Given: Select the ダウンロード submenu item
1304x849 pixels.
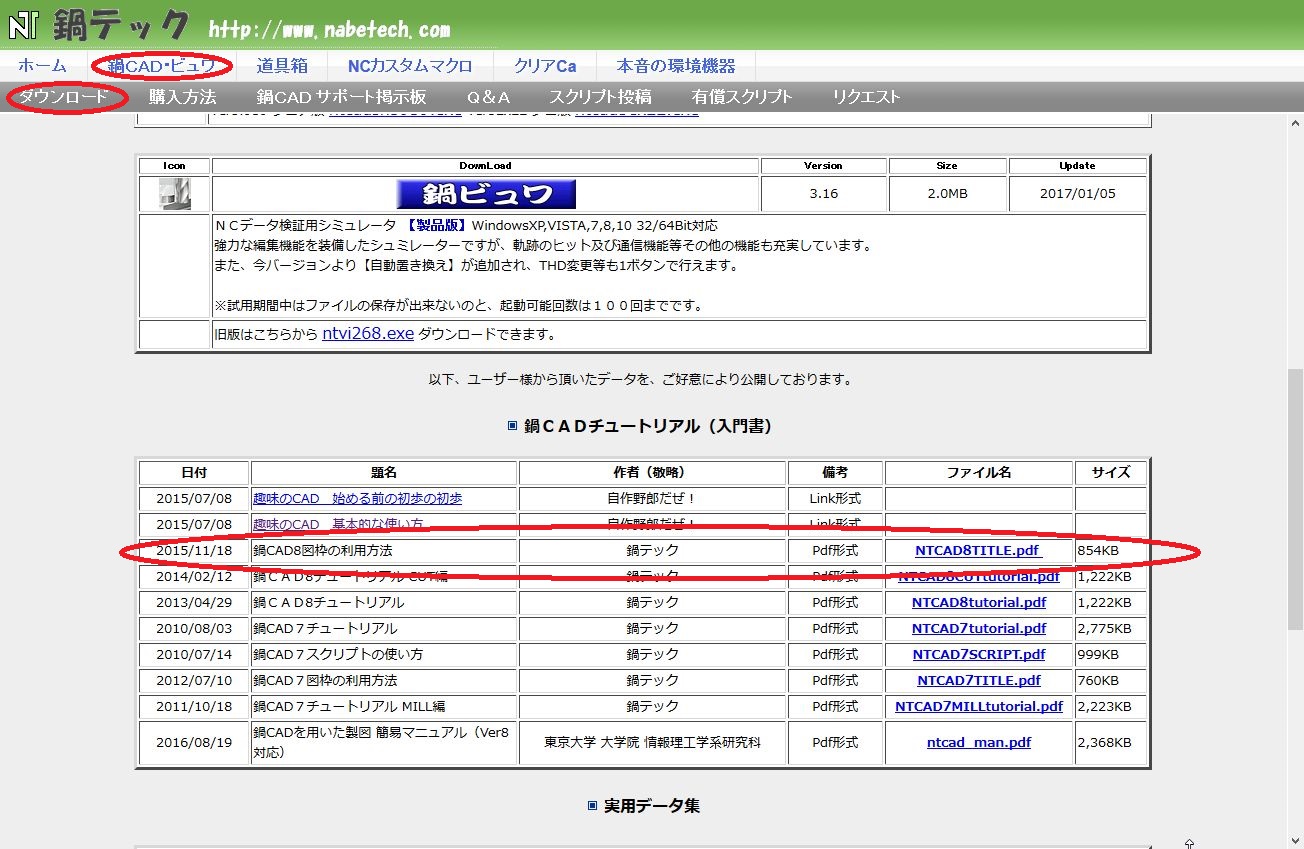Looking at the screenshot, I should 64,97.
